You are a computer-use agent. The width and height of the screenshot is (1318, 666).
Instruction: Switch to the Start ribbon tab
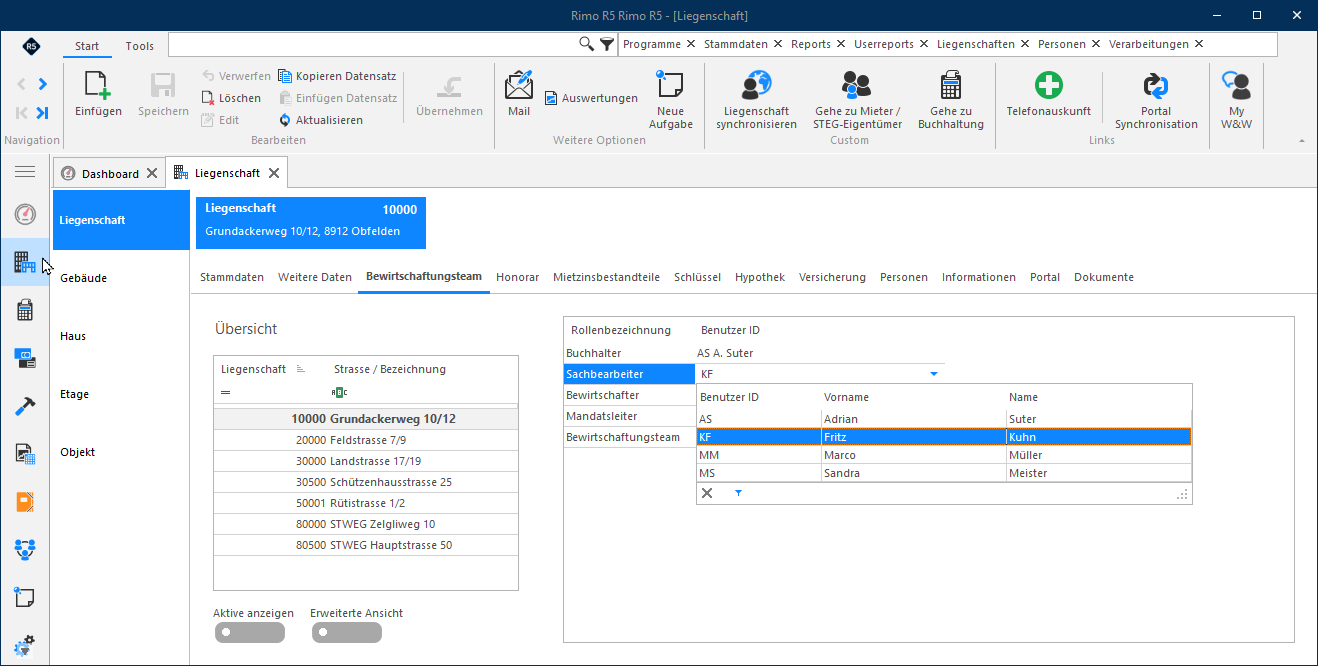click(x=87, y=46)
